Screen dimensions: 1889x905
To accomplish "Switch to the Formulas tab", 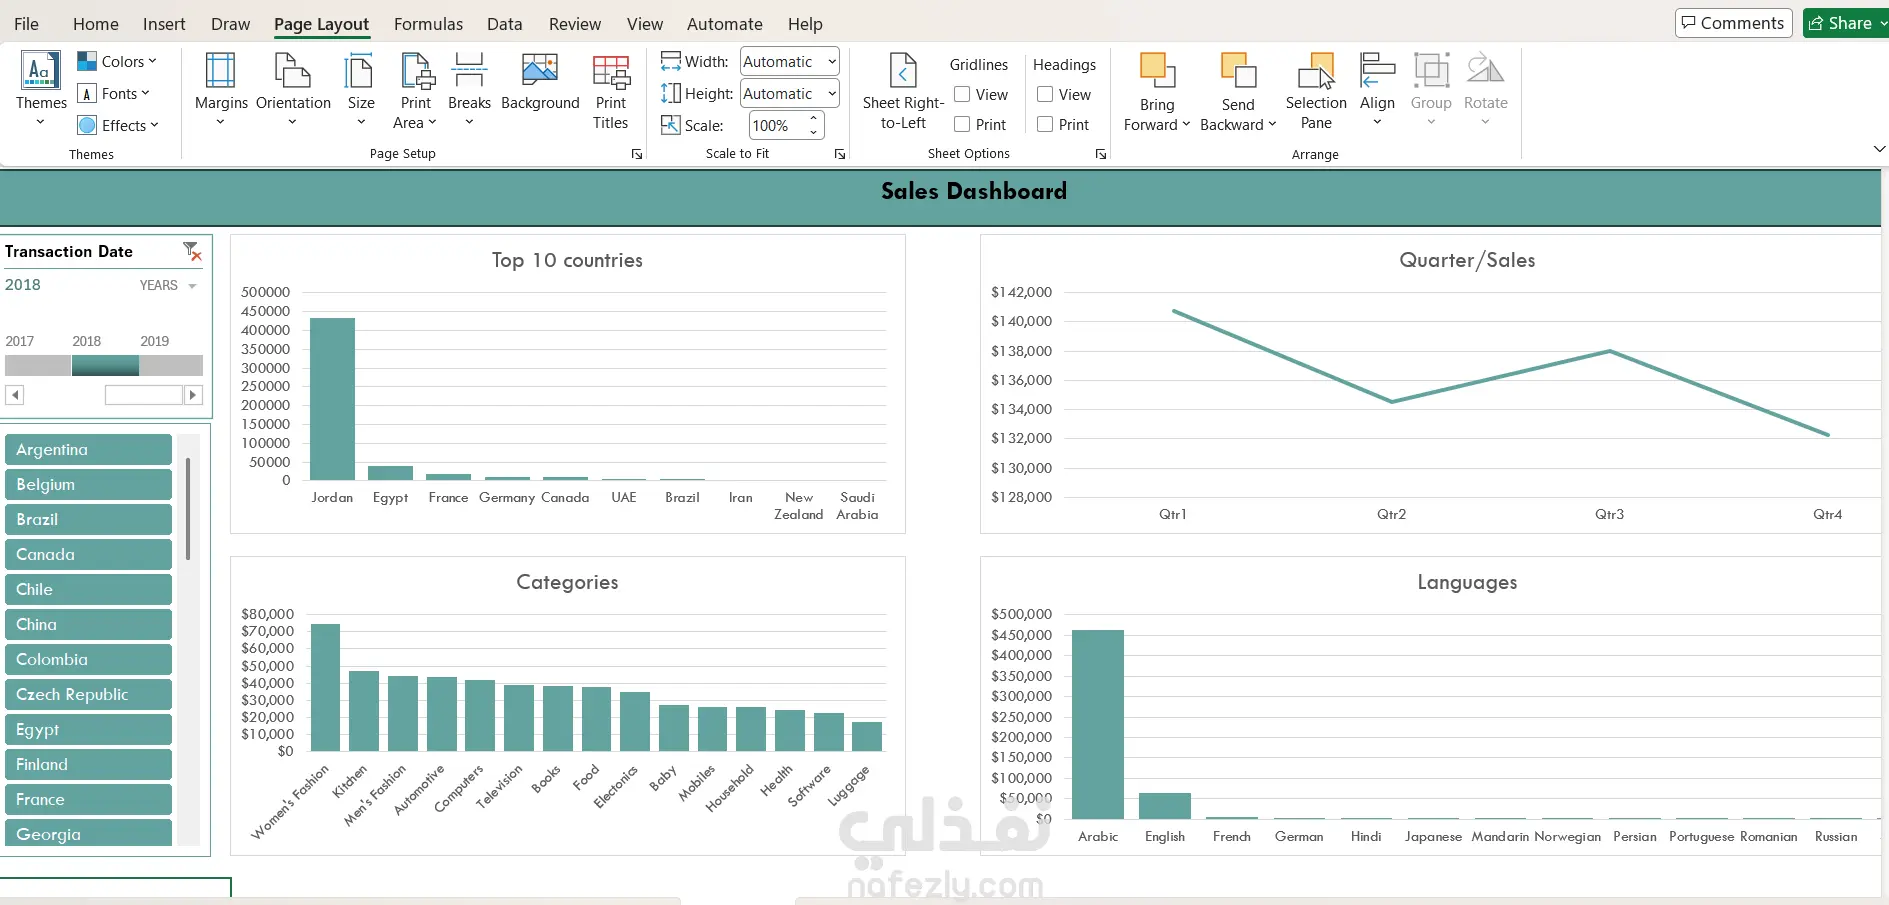I will pos(428,24).
